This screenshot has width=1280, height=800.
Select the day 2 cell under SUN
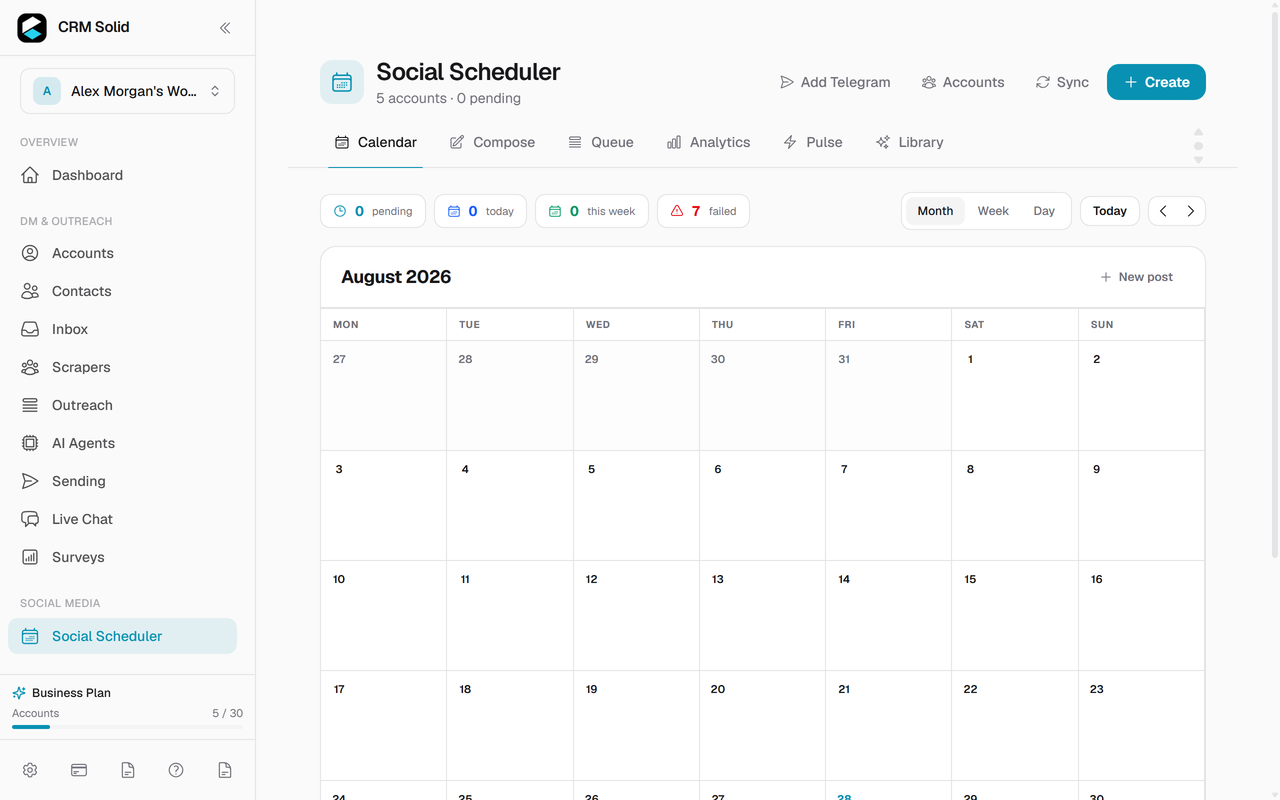pyautogui.click(x=1141, y=396)
